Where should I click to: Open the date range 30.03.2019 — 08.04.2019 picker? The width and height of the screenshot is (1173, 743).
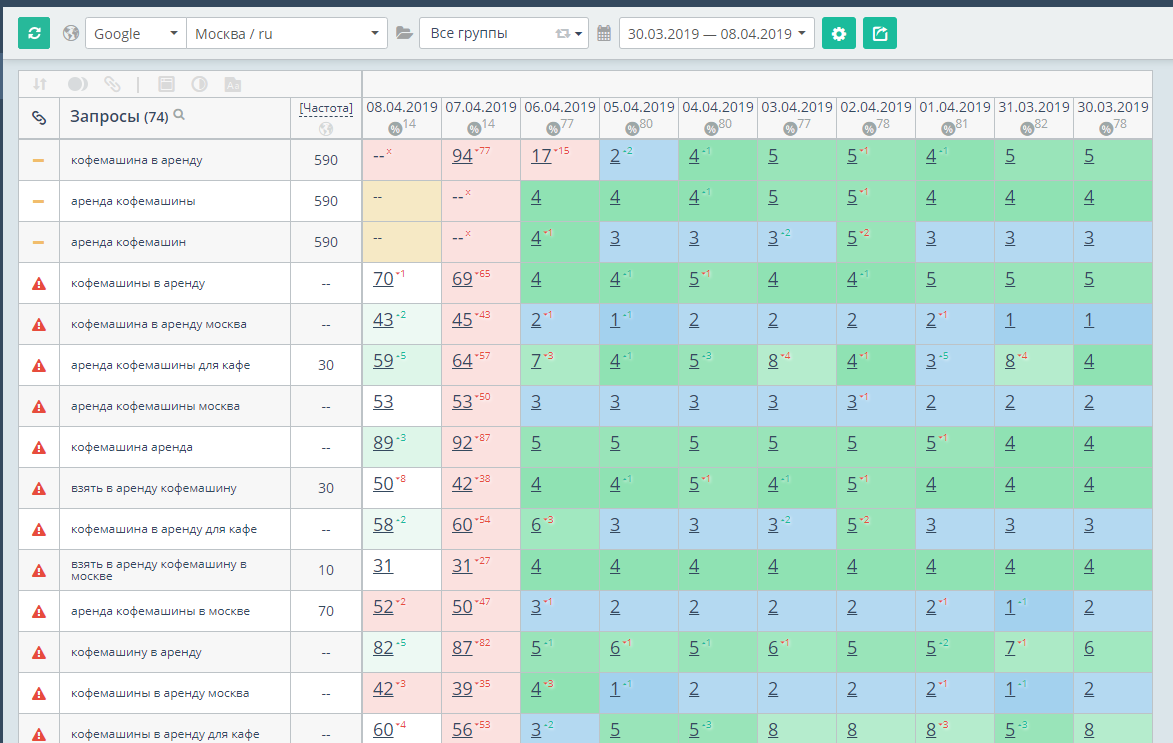(717, 34)
